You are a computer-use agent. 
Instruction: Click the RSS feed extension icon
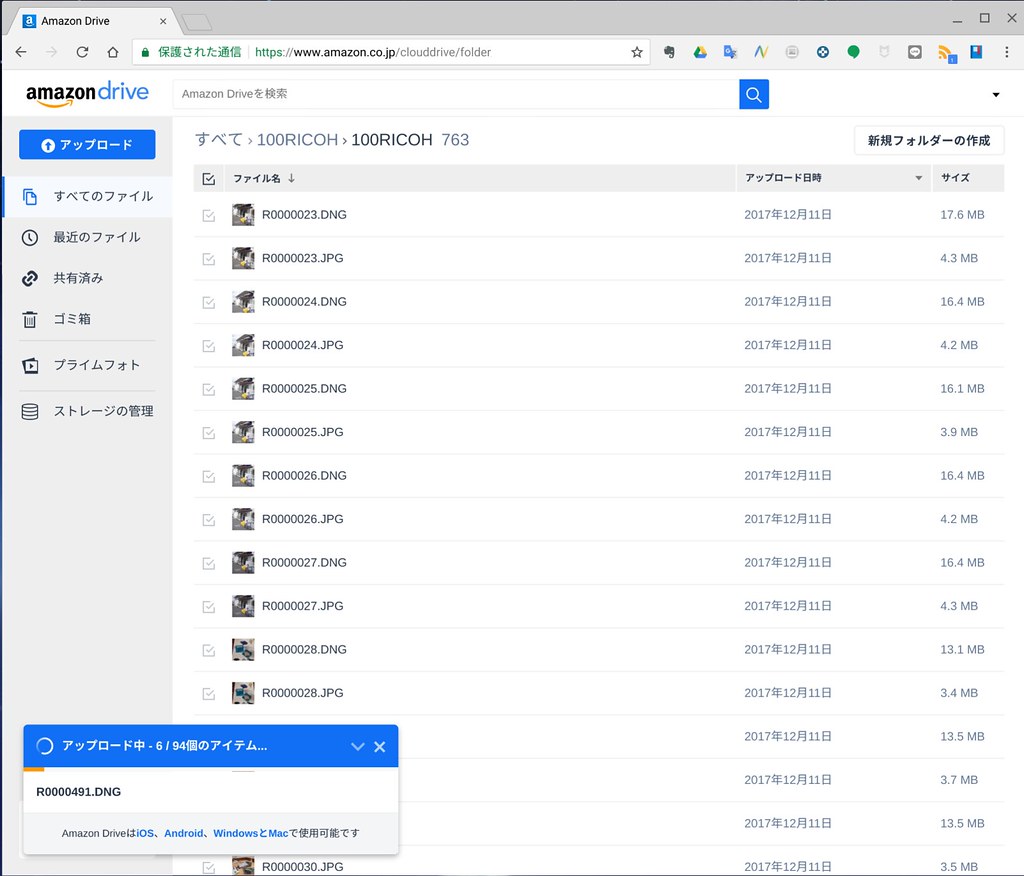pos(945,53)
